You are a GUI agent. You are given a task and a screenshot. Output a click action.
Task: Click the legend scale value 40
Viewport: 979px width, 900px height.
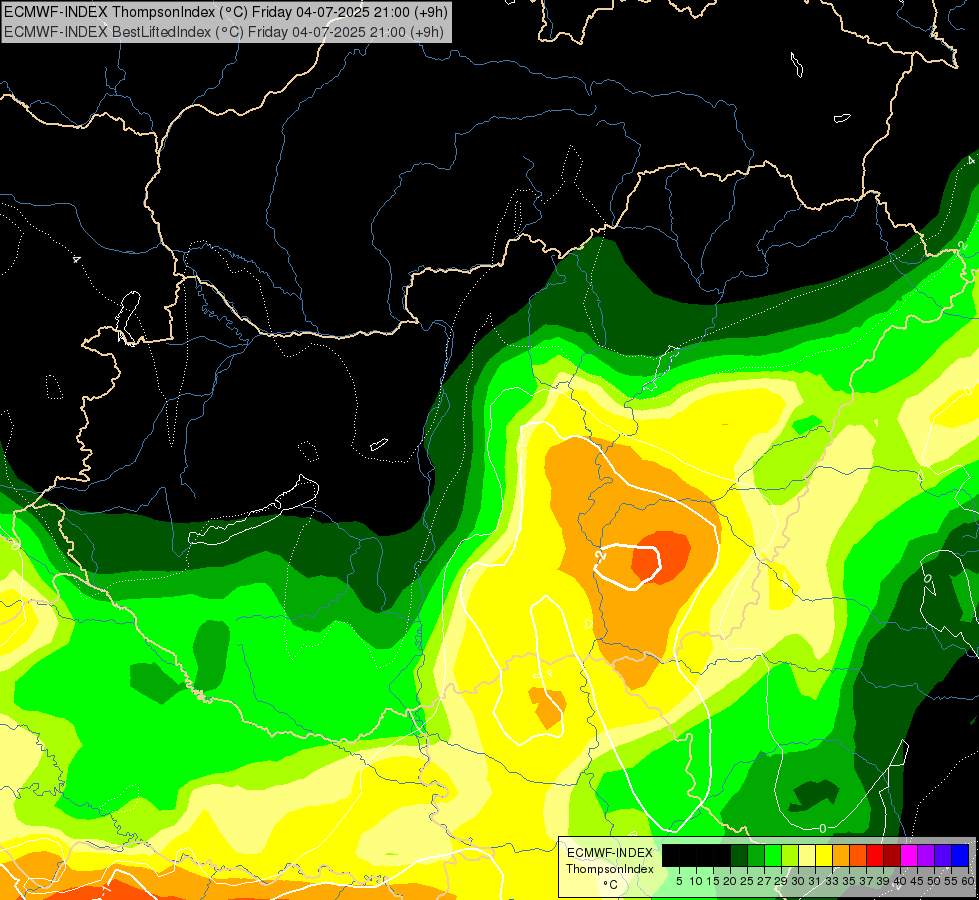[900, 881]
